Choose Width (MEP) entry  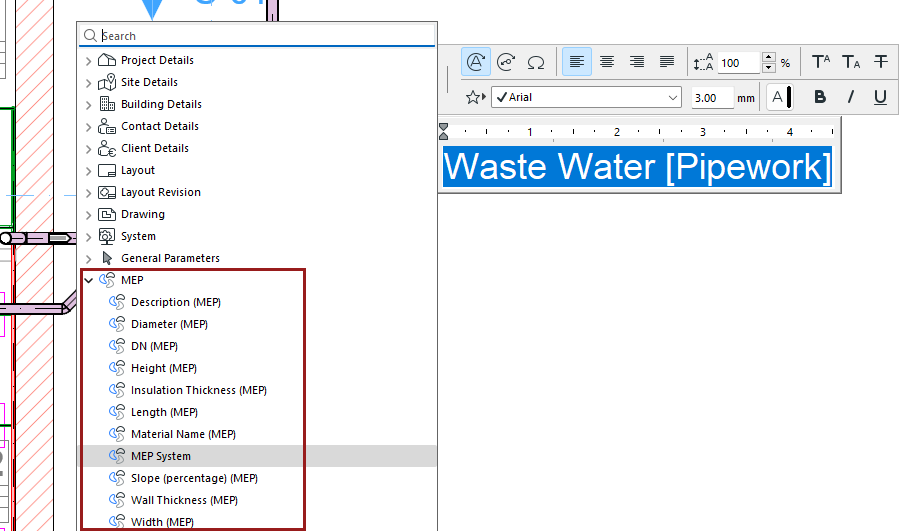pyautogui.click(x=163, y=522)
